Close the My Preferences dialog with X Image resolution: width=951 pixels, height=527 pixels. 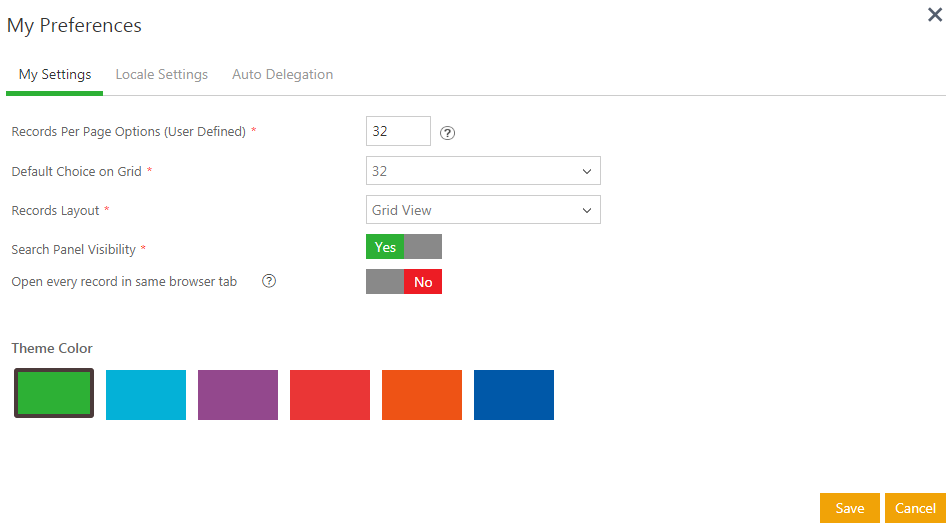[934, 15]
